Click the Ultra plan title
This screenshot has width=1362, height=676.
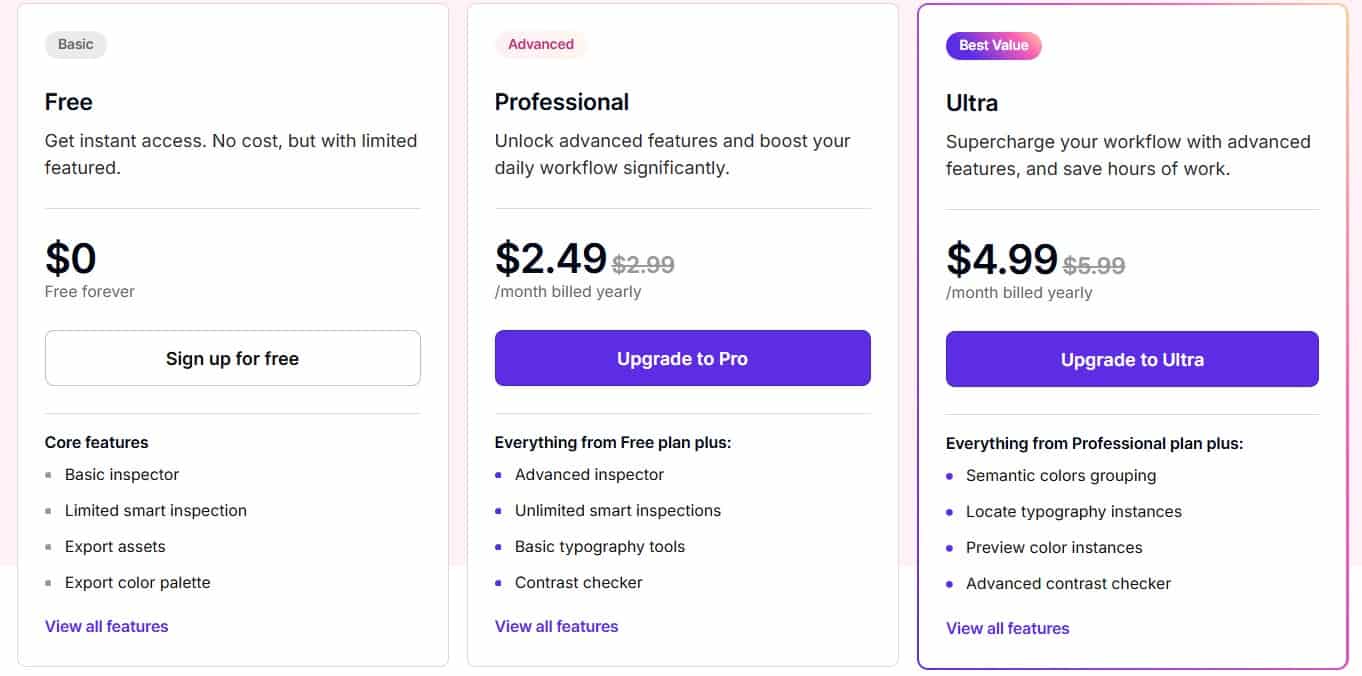[x=970, y=102]
